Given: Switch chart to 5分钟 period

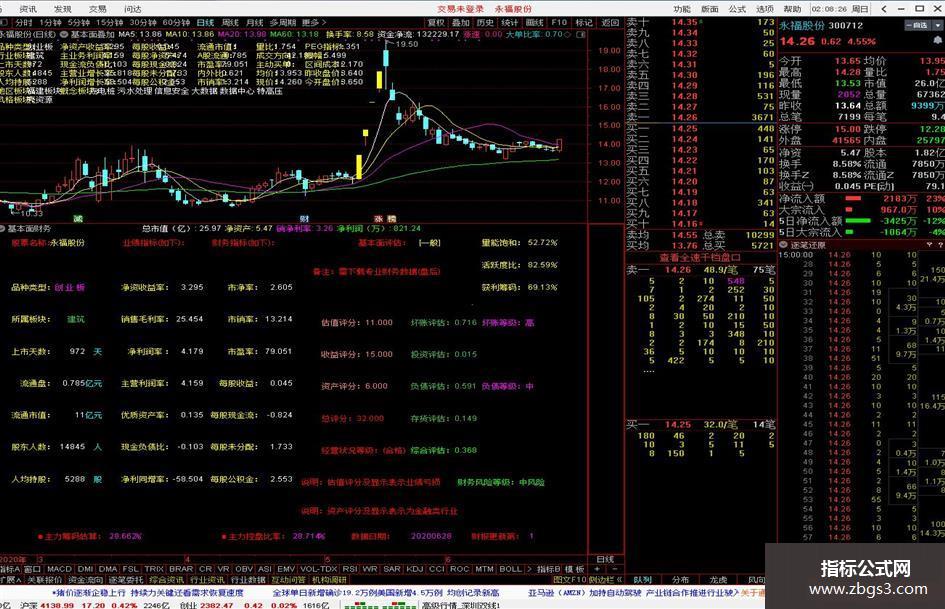Looking at the screenshot, I should [79, 22].
